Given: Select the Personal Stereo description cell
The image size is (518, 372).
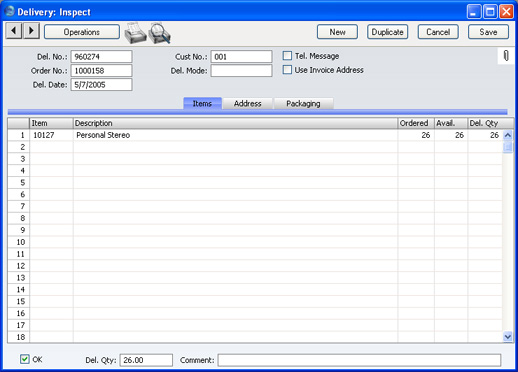Looking at the screenshot, I should [x=235, y=135].
